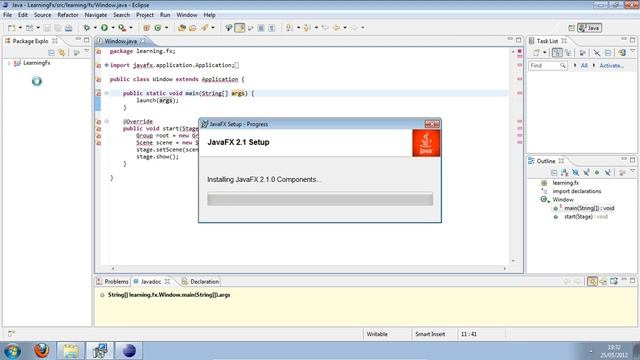Click the Debug bug icon in the toolbar

coord(87,28)
